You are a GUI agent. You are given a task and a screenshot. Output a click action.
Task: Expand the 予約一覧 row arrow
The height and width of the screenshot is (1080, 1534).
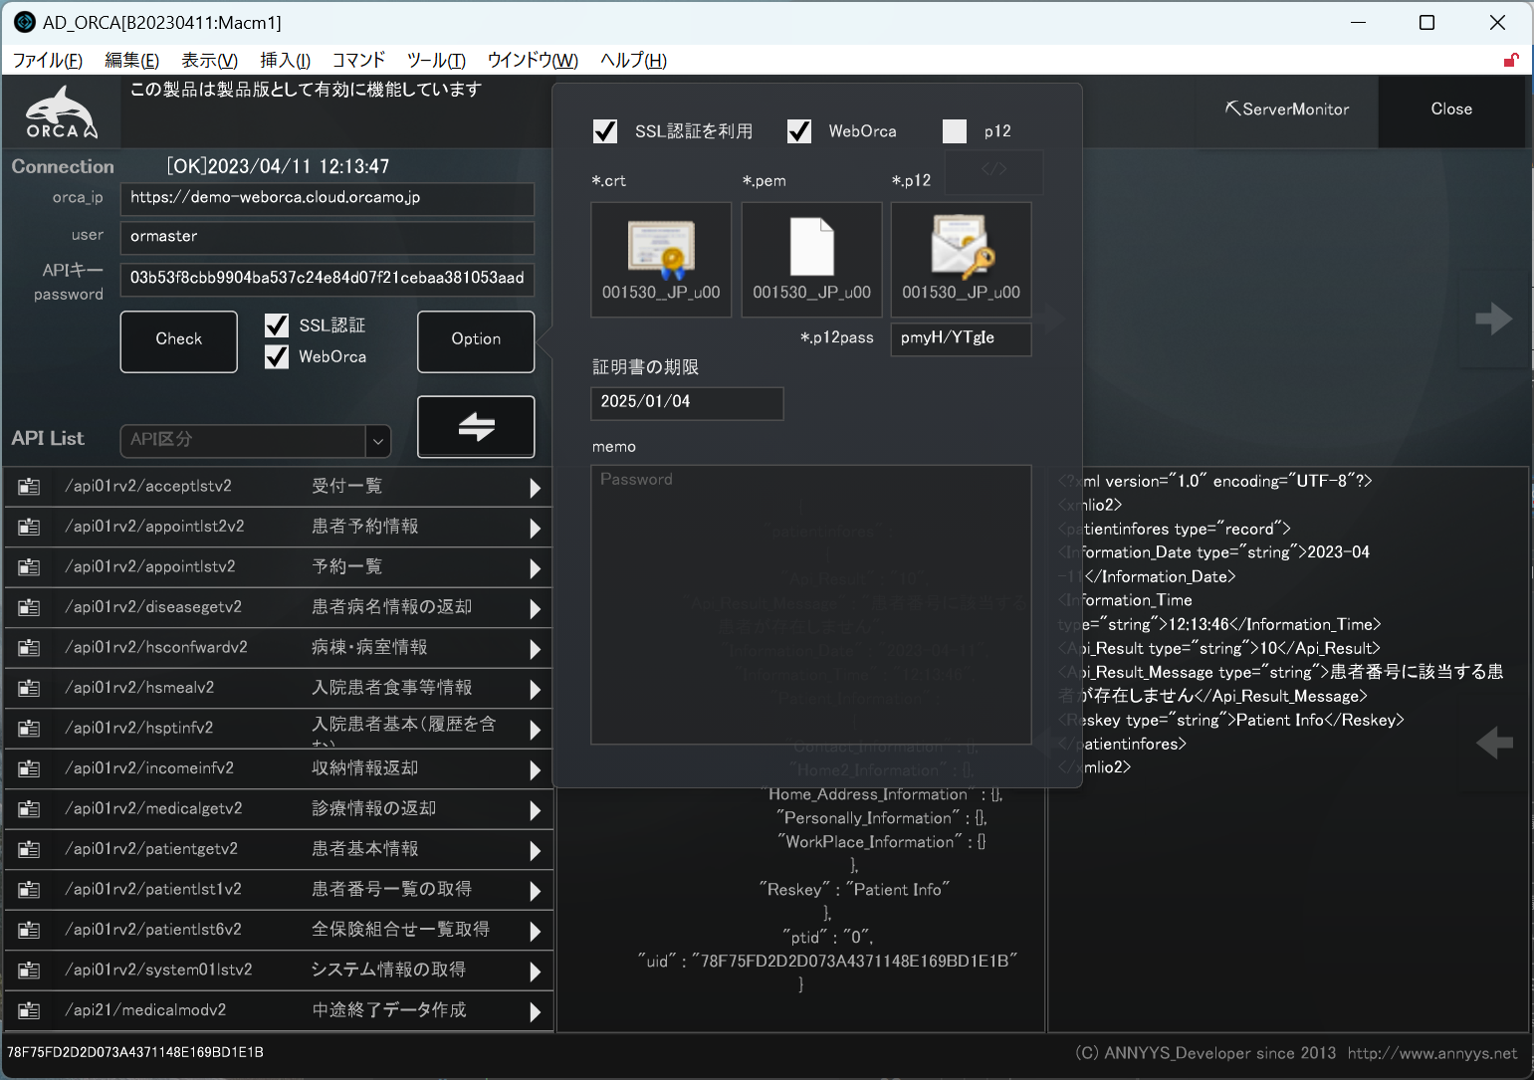click(x=535, y=568)
